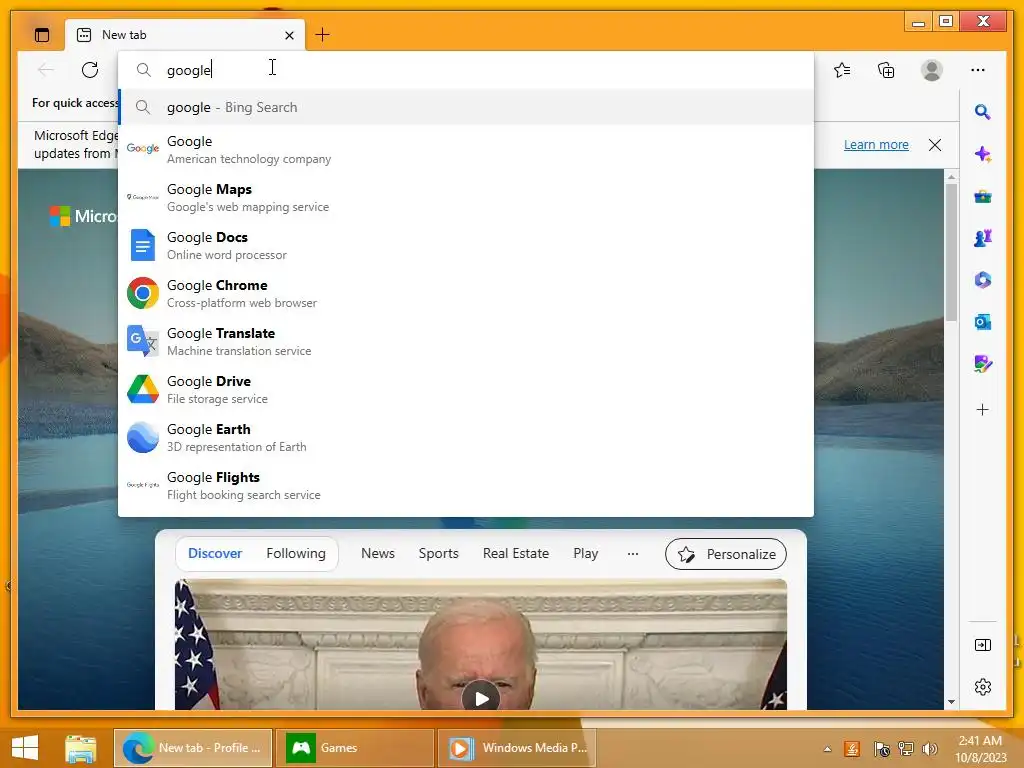Close the New tab tab
The width and height of the screenshot is (1024, 768).
click(289, 35)
